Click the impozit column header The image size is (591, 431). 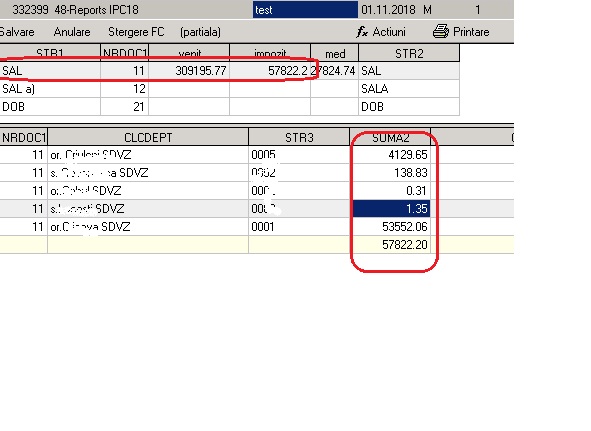[270, 53]
